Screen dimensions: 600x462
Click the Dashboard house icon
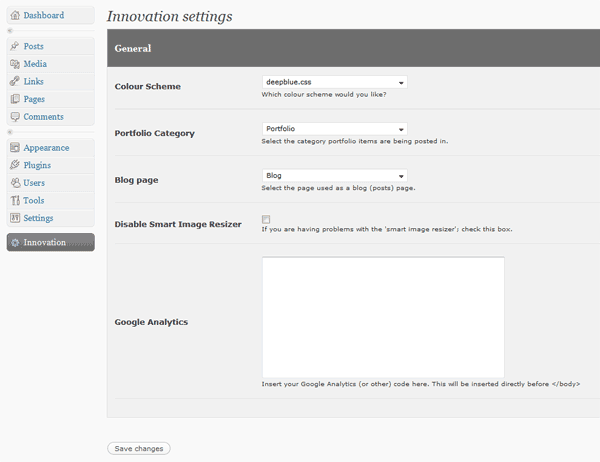point(15,15)
